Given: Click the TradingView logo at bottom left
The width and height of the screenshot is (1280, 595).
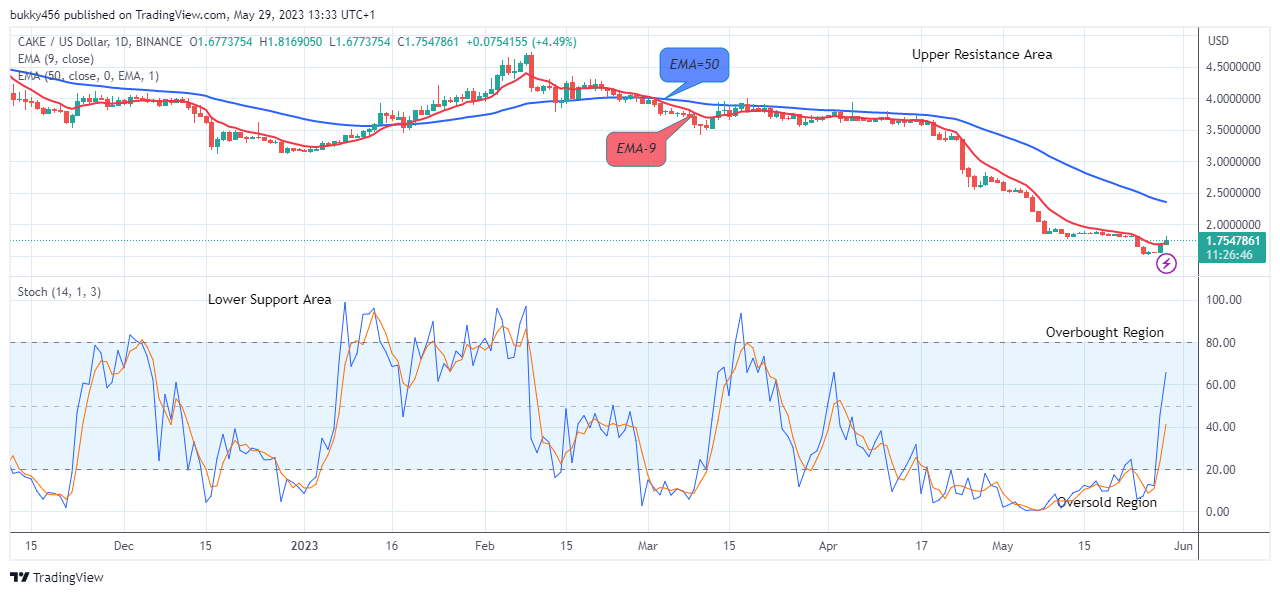Looking at the screenshot, I should coord(56,577).
